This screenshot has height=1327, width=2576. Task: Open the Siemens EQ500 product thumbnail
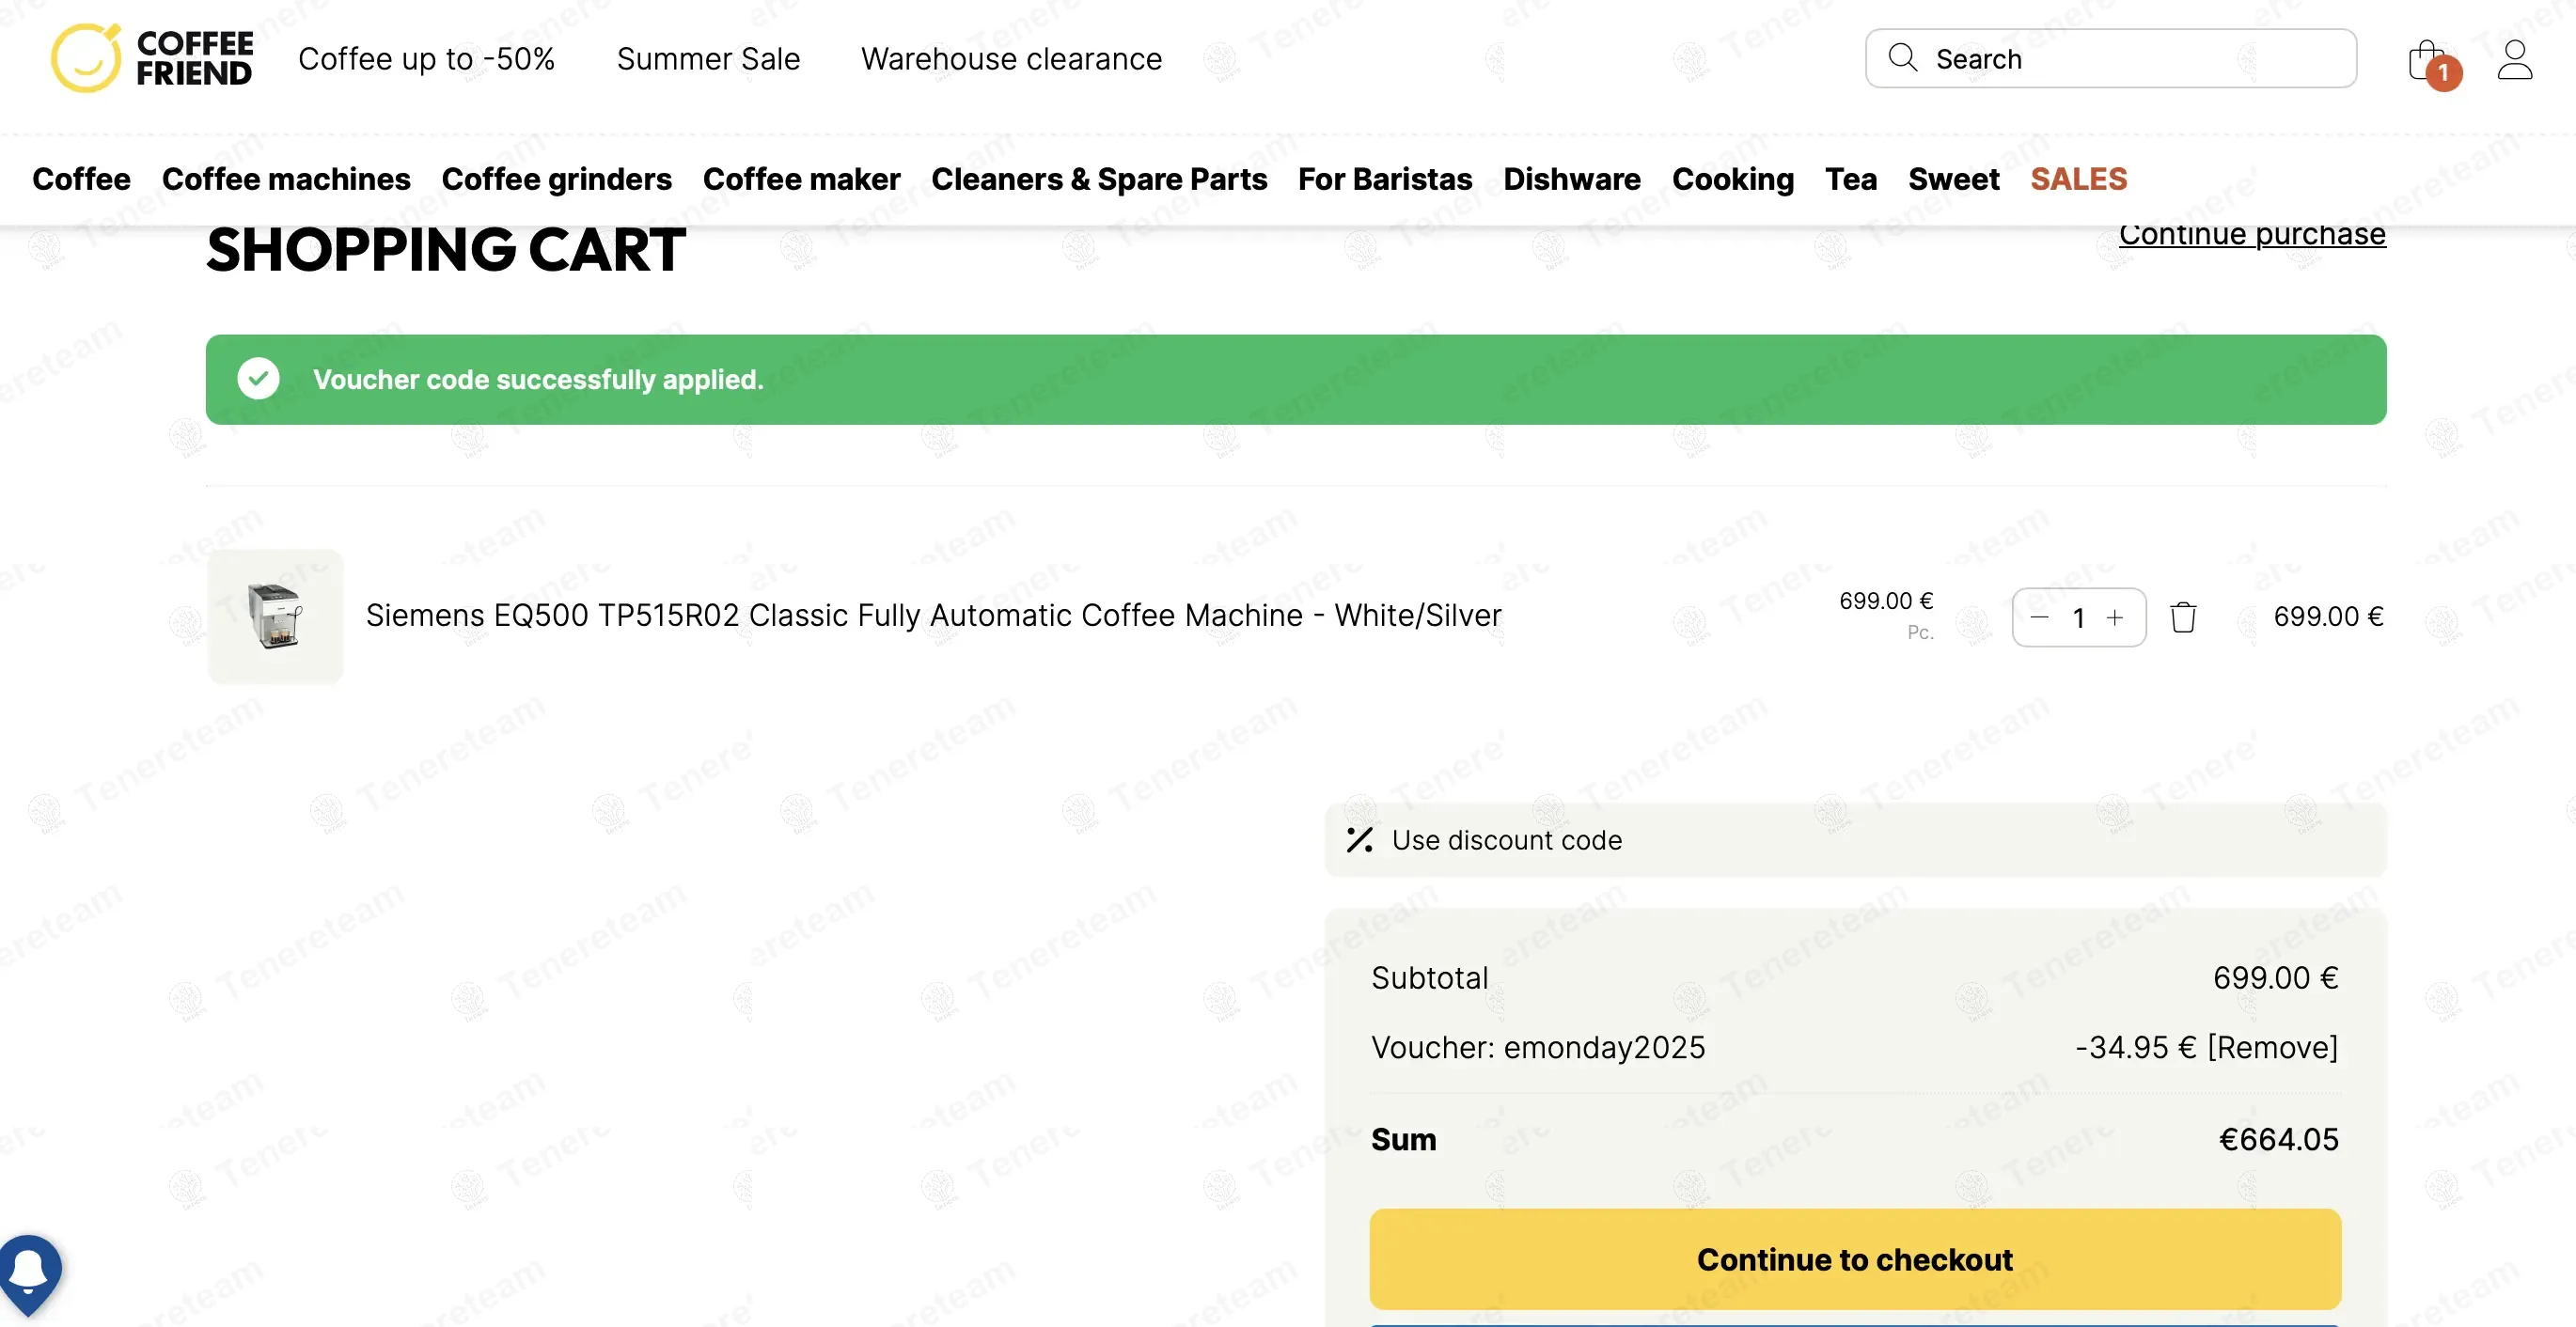tap(275, 616)
